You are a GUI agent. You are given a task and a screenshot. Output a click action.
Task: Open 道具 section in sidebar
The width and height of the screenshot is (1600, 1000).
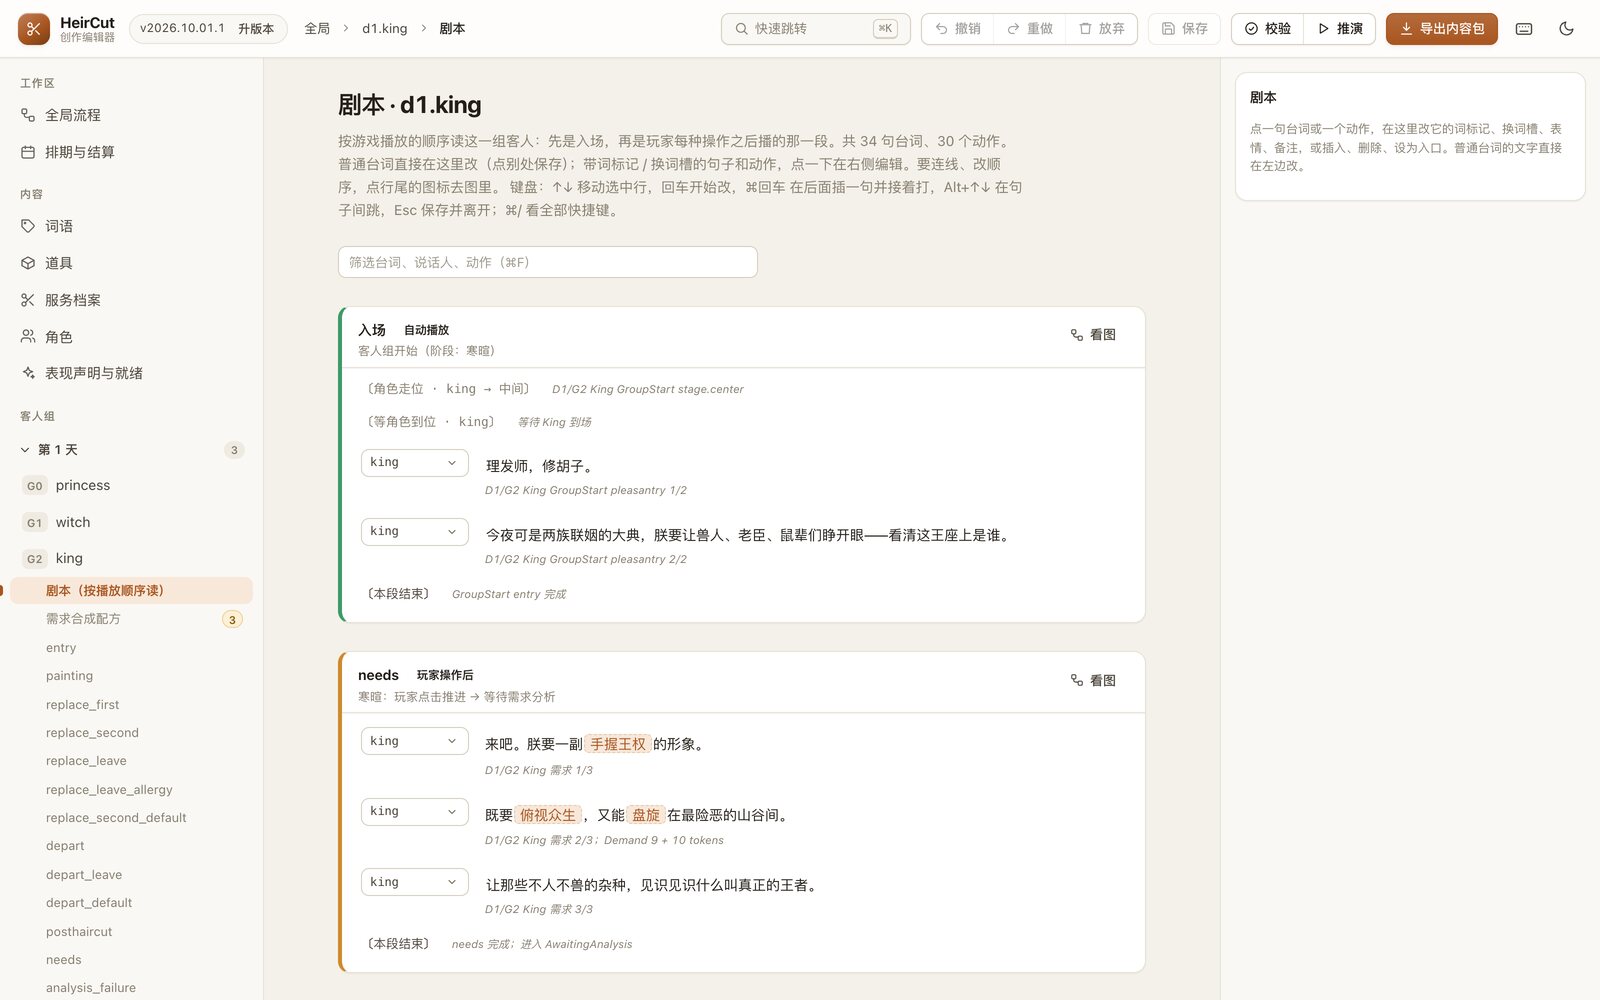(132, 263)
